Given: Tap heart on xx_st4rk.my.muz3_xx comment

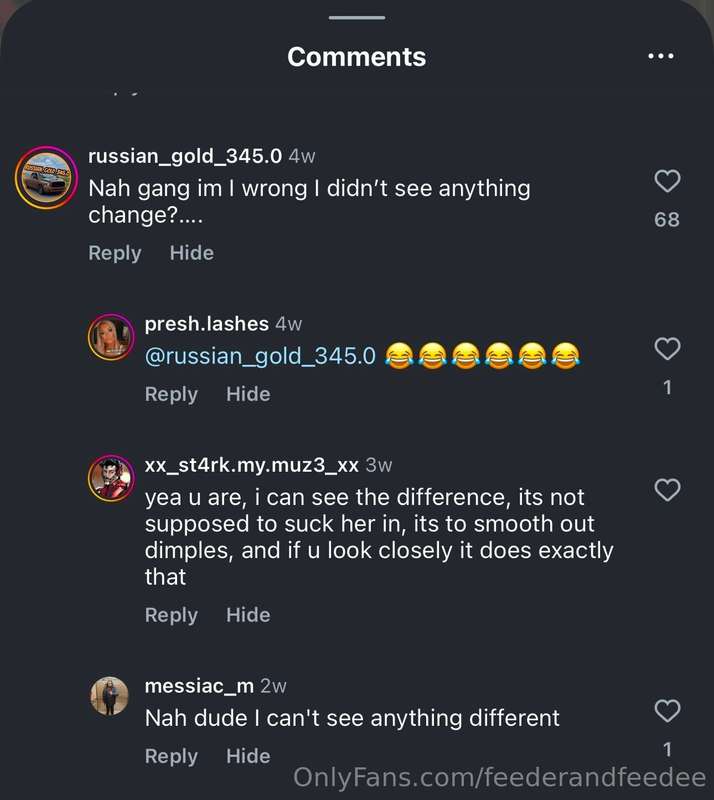Looking at the screenshot, I should (667, 490).
